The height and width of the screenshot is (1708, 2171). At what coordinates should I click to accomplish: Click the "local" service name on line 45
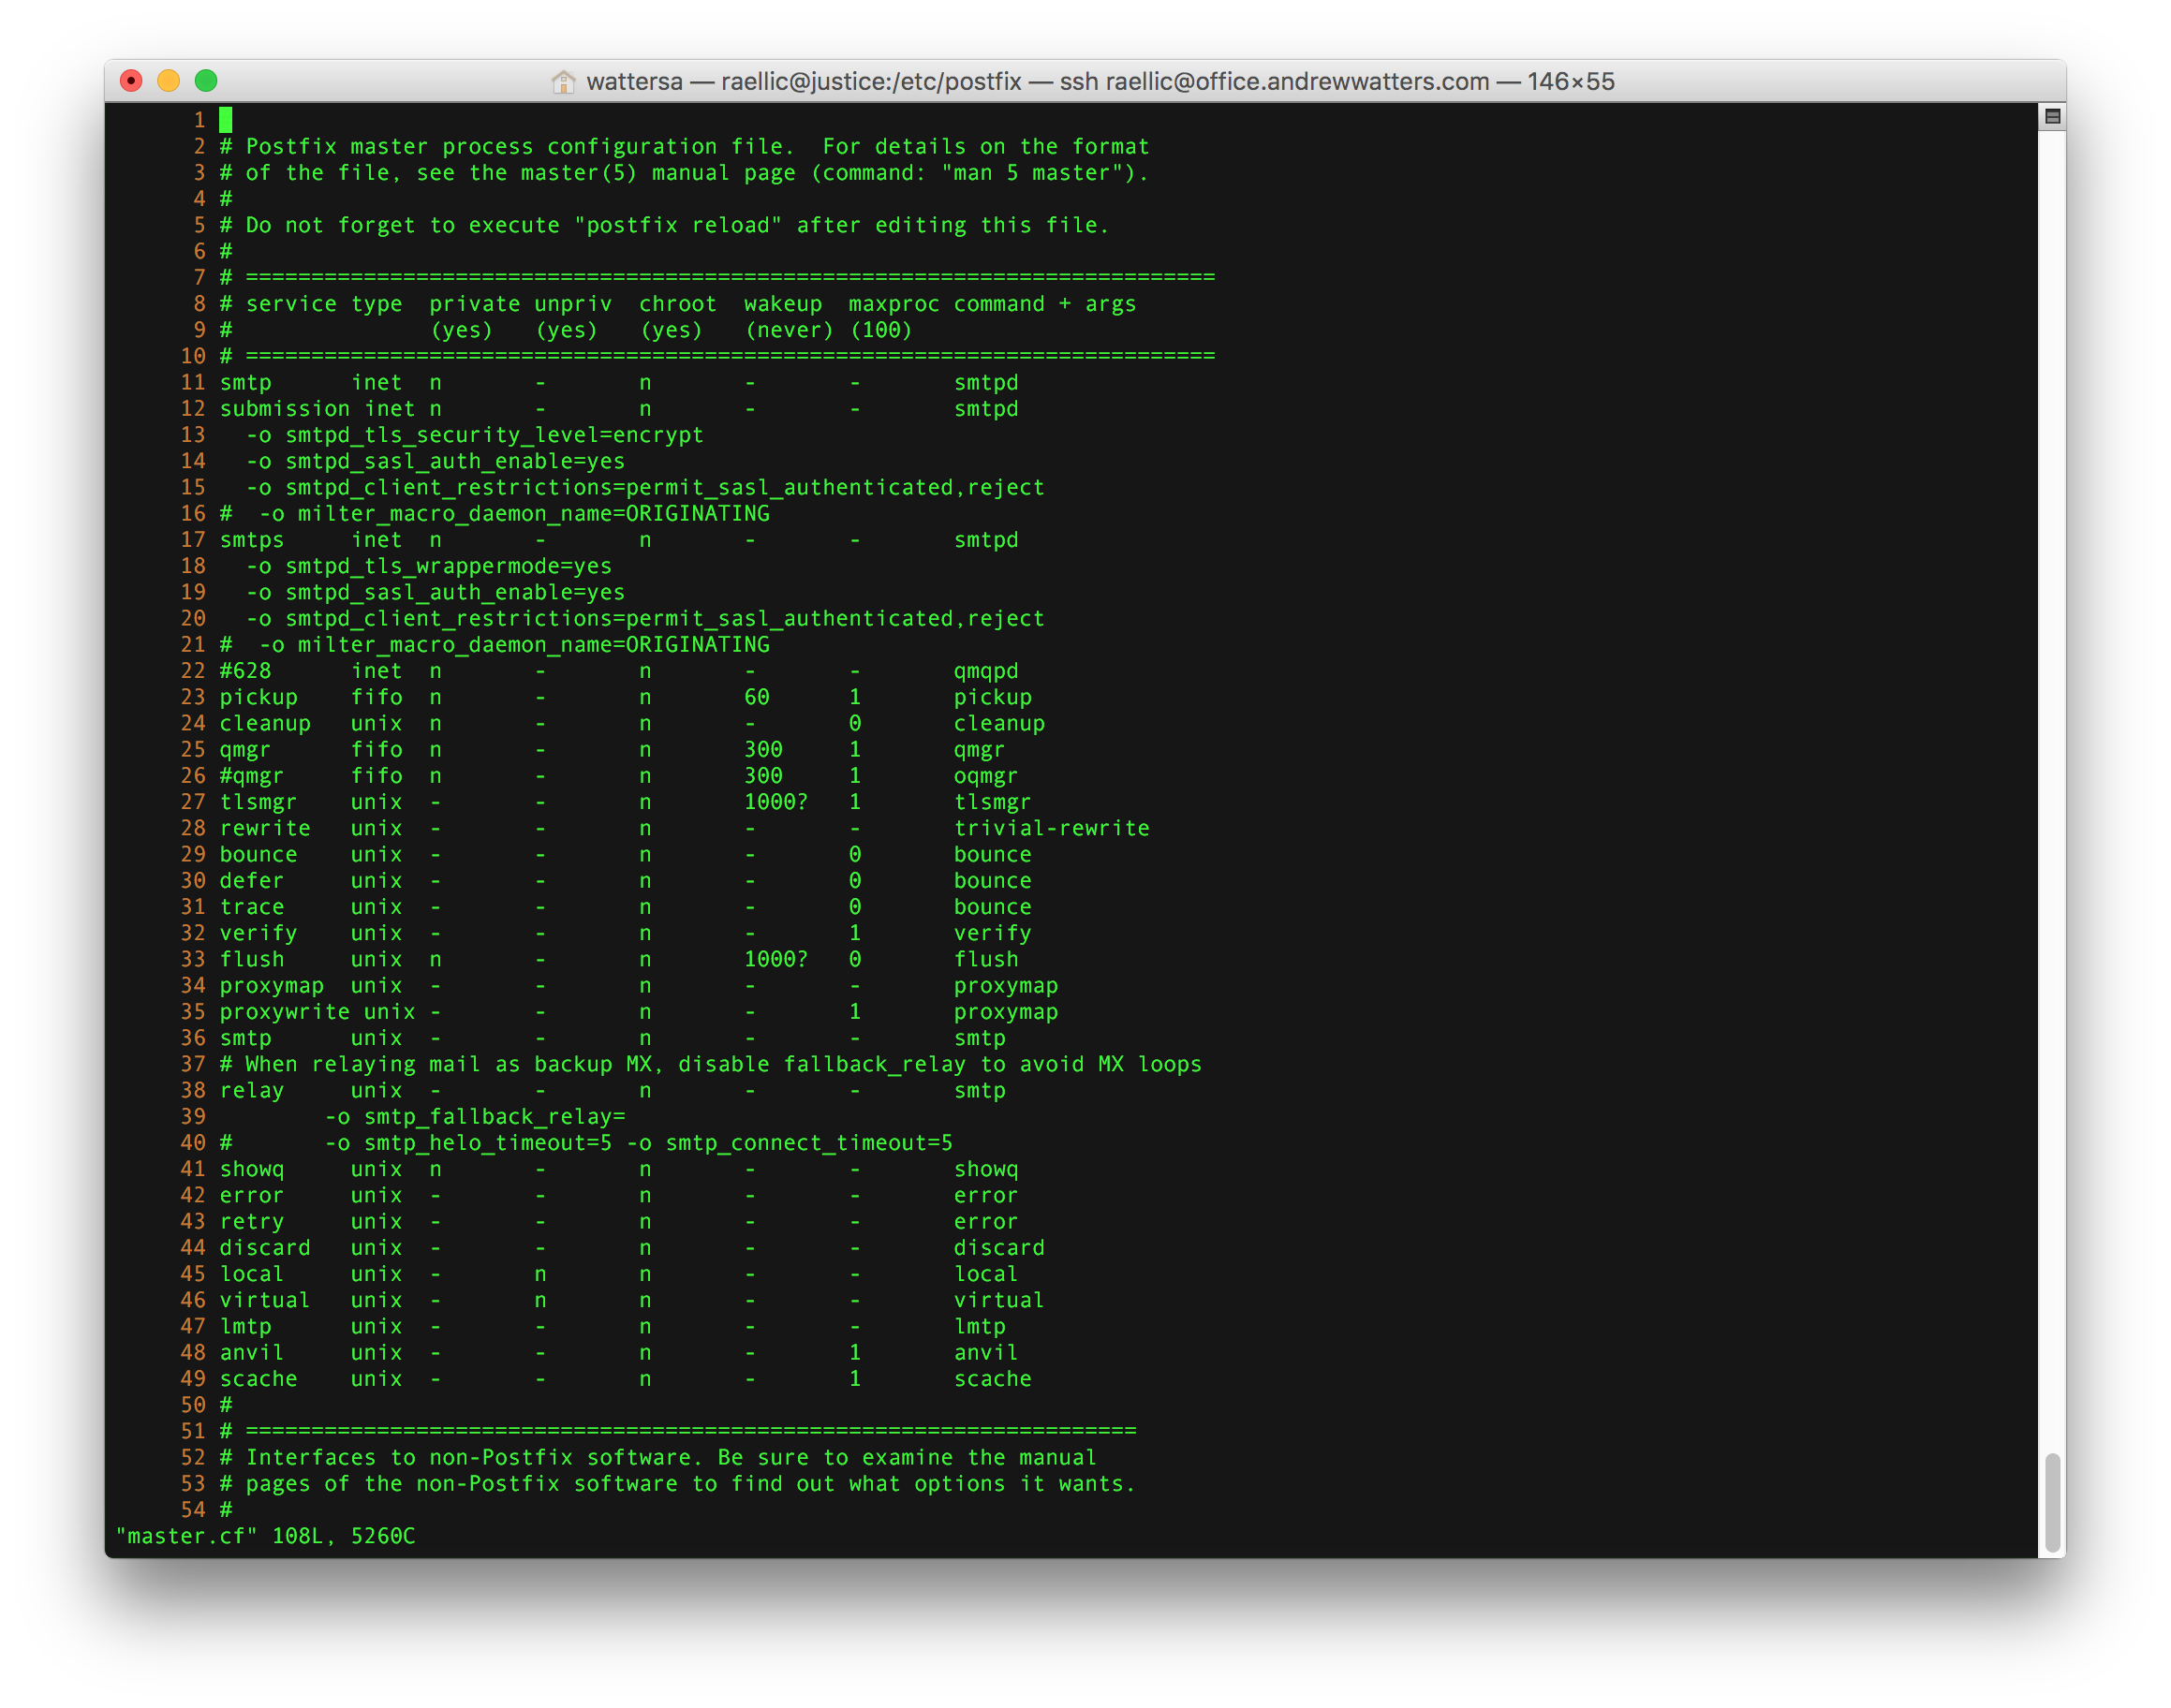(252, 1274)
